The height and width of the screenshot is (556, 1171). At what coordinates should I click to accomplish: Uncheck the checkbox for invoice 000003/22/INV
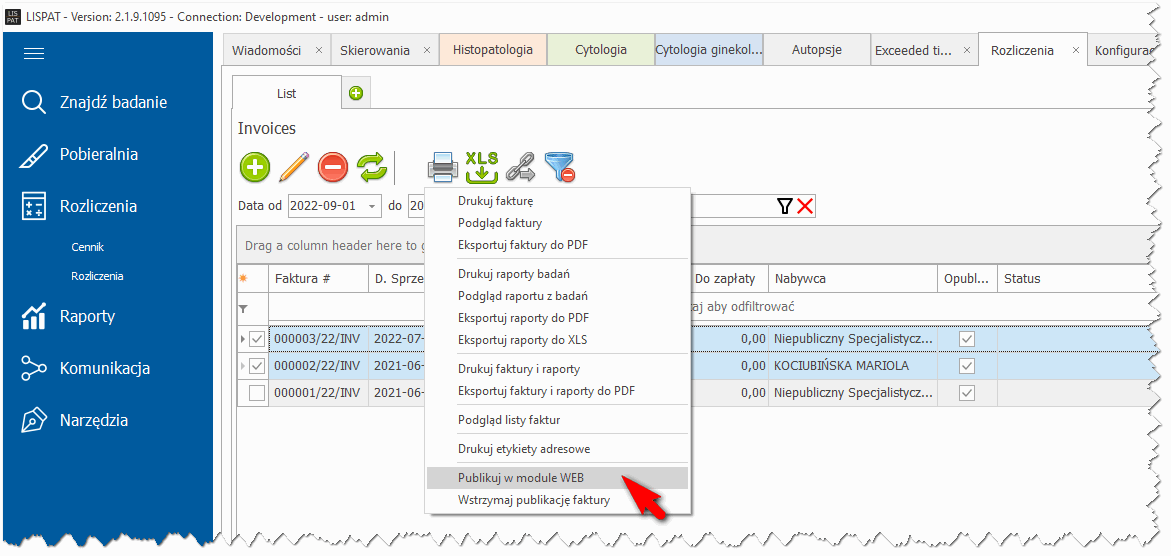tap(257, 340)
